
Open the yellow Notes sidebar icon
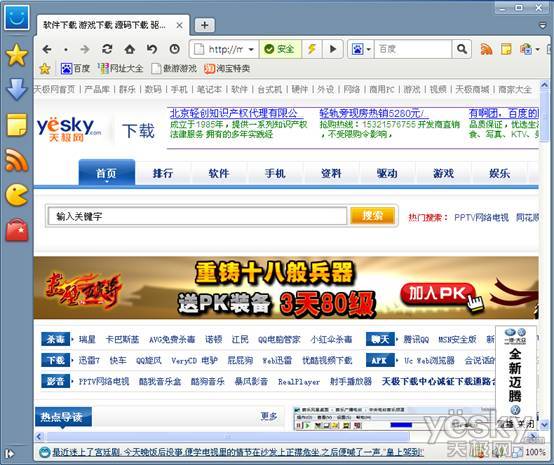17,125
